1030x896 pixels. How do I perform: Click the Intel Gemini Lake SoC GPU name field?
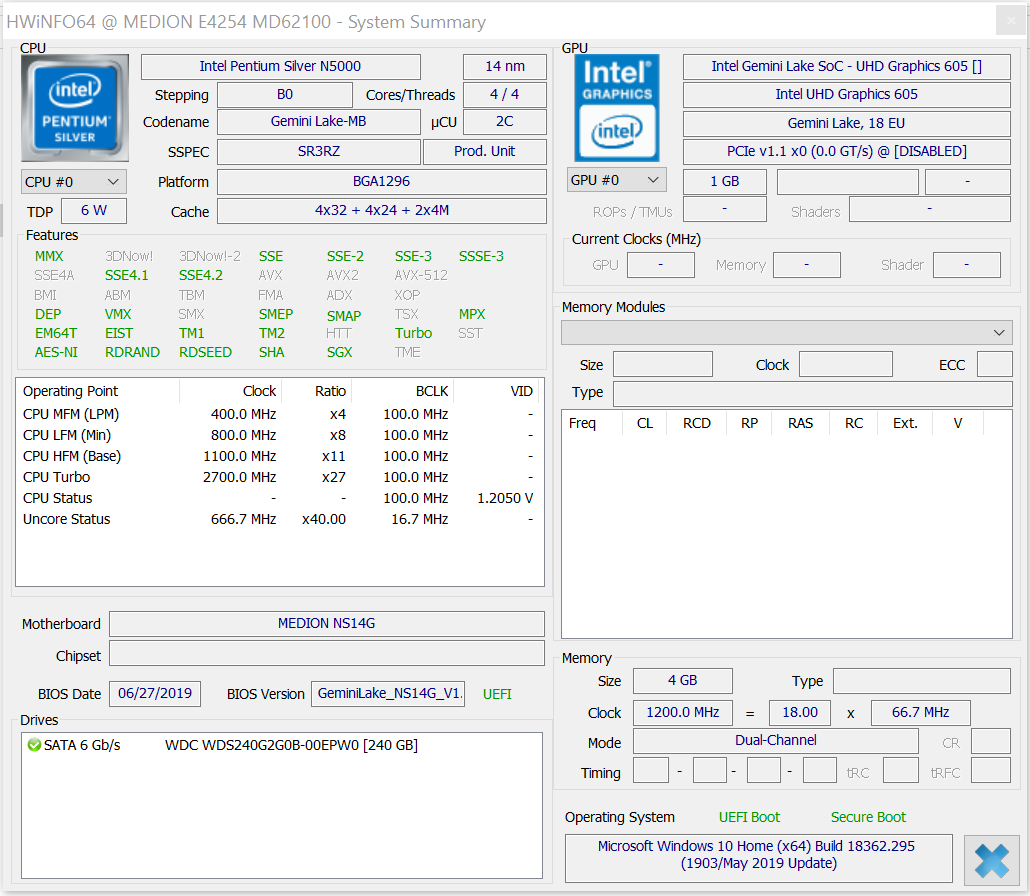click(x=847, y=66)
